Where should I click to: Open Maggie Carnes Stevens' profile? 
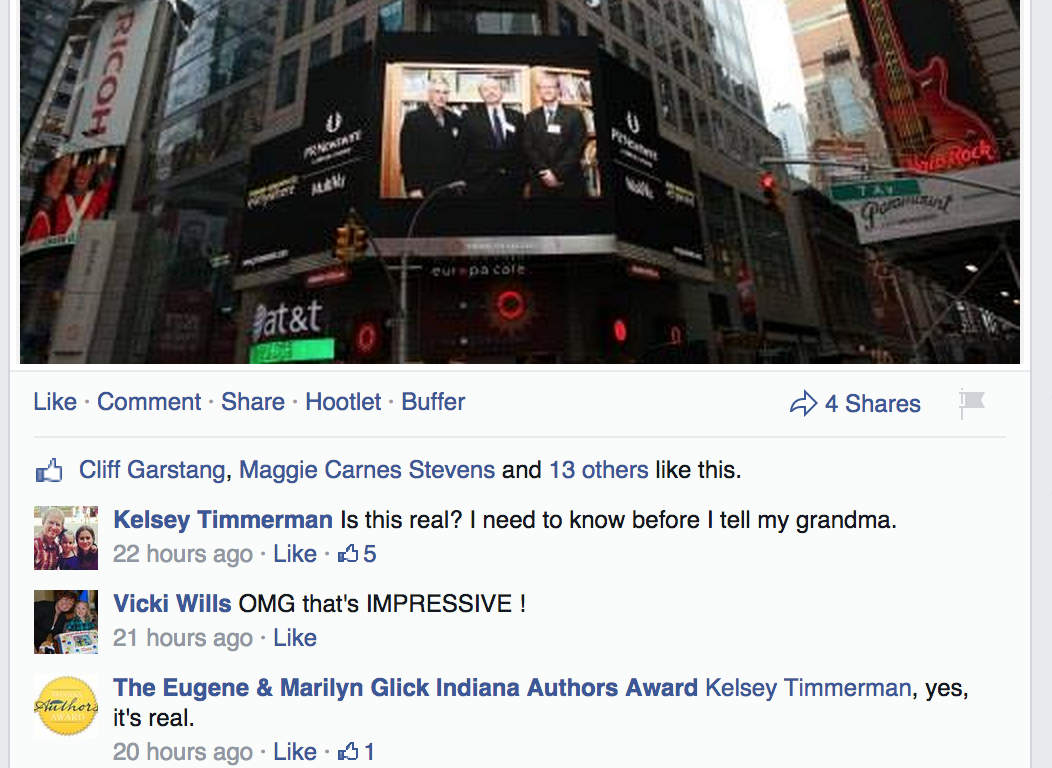367,470
